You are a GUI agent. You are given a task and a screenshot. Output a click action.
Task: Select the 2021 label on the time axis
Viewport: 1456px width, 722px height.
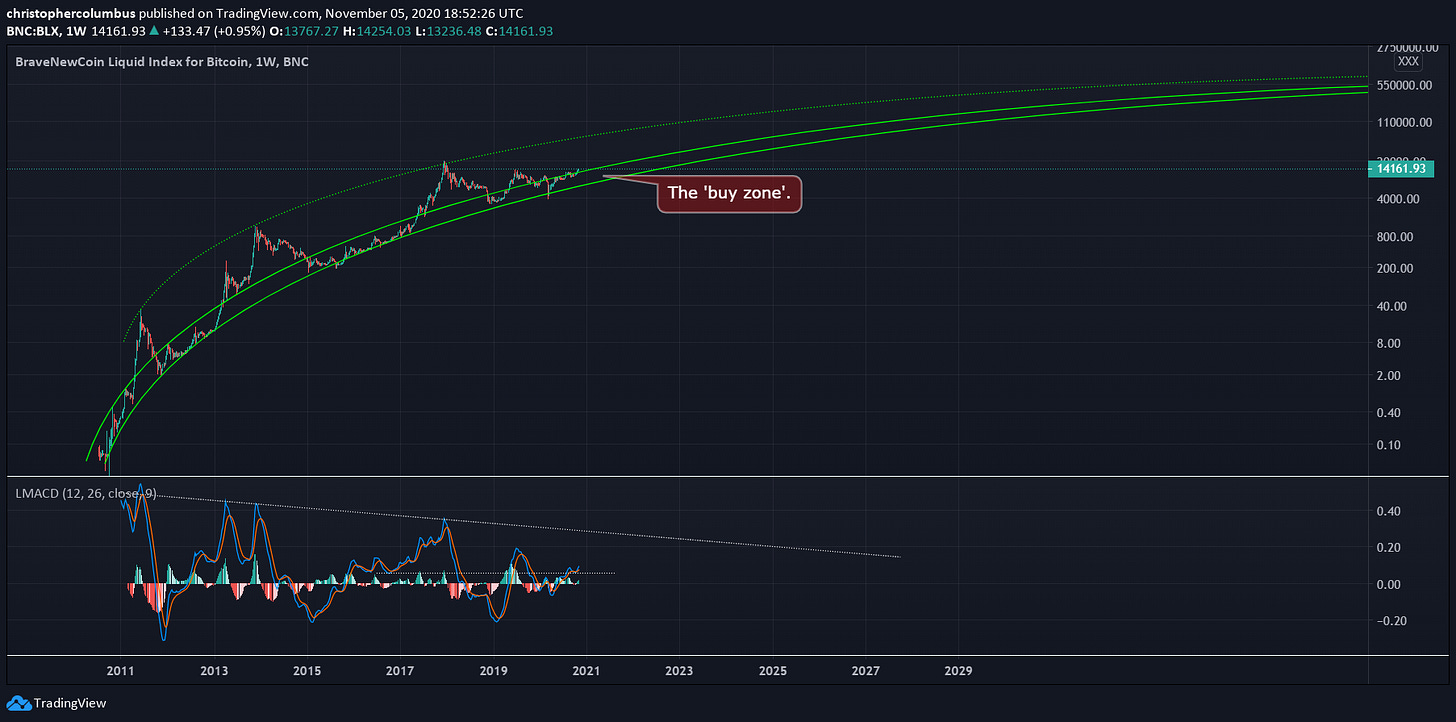pos(586,671)
